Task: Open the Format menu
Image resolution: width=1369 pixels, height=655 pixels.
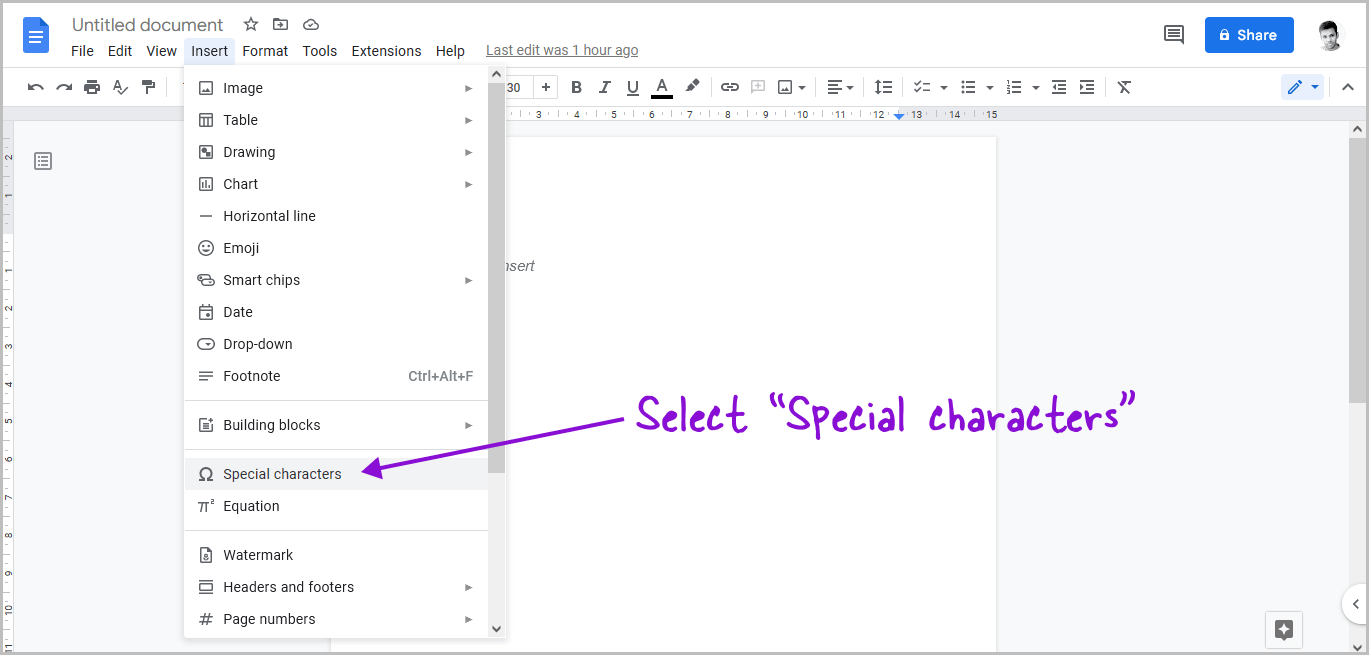Action: [x=265, y=50]
